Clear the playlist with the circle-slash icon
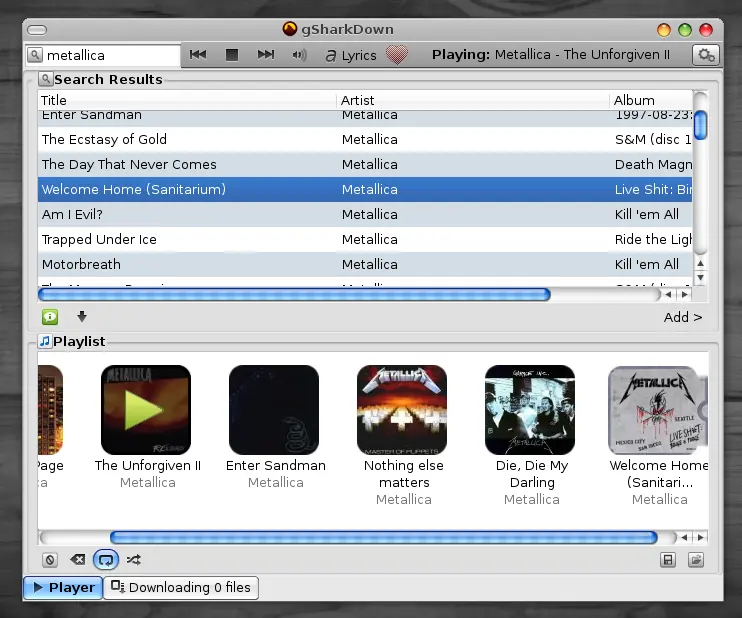 pos(50,560)
